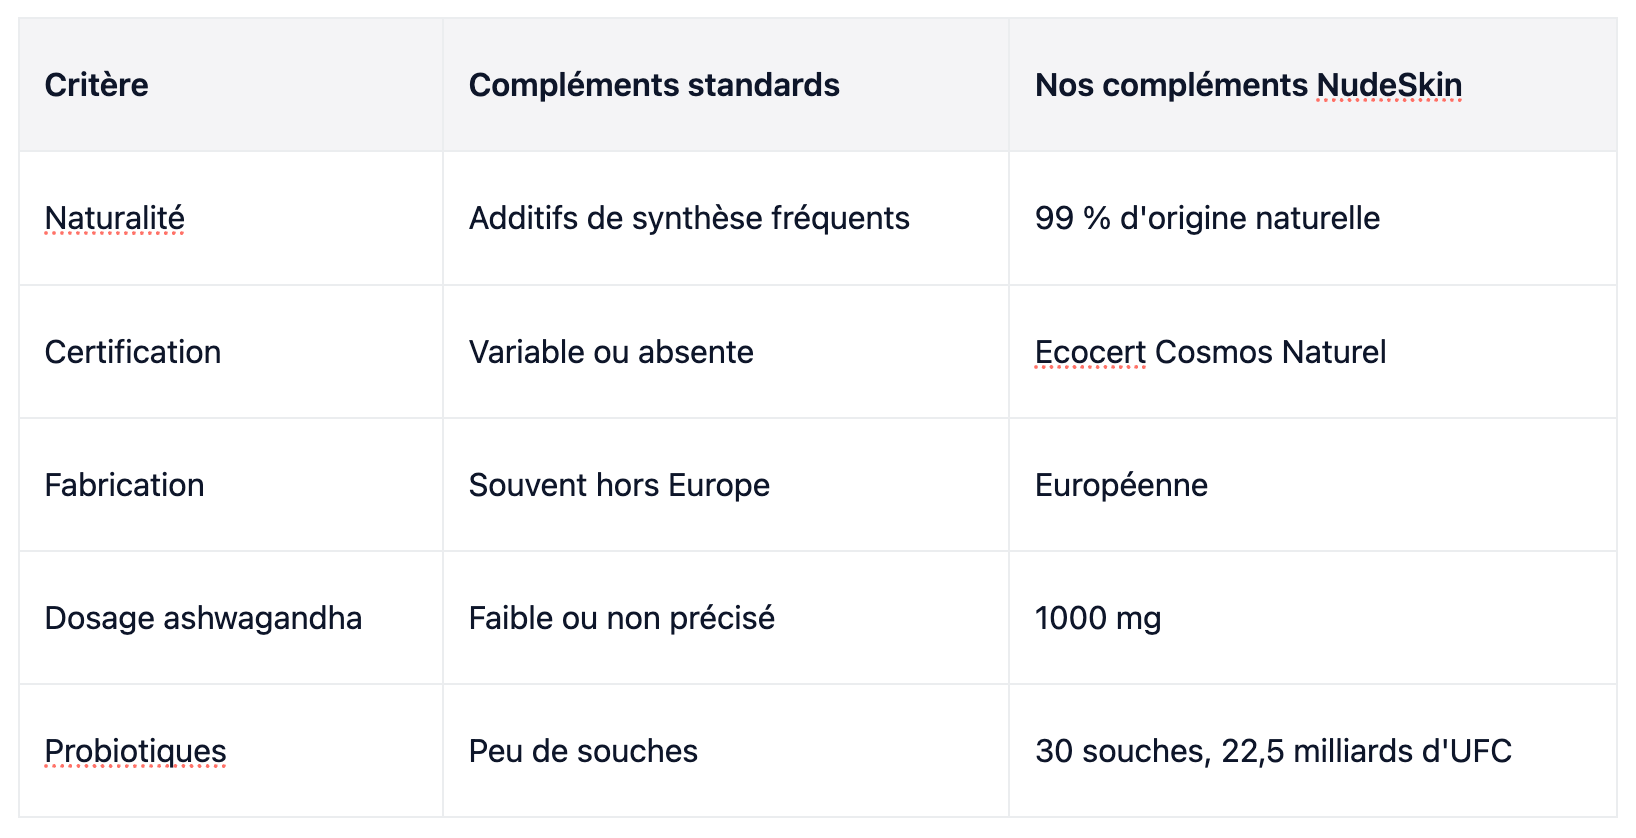Click the '99 % d'origine naturelle' cell

click(1313, 218)
